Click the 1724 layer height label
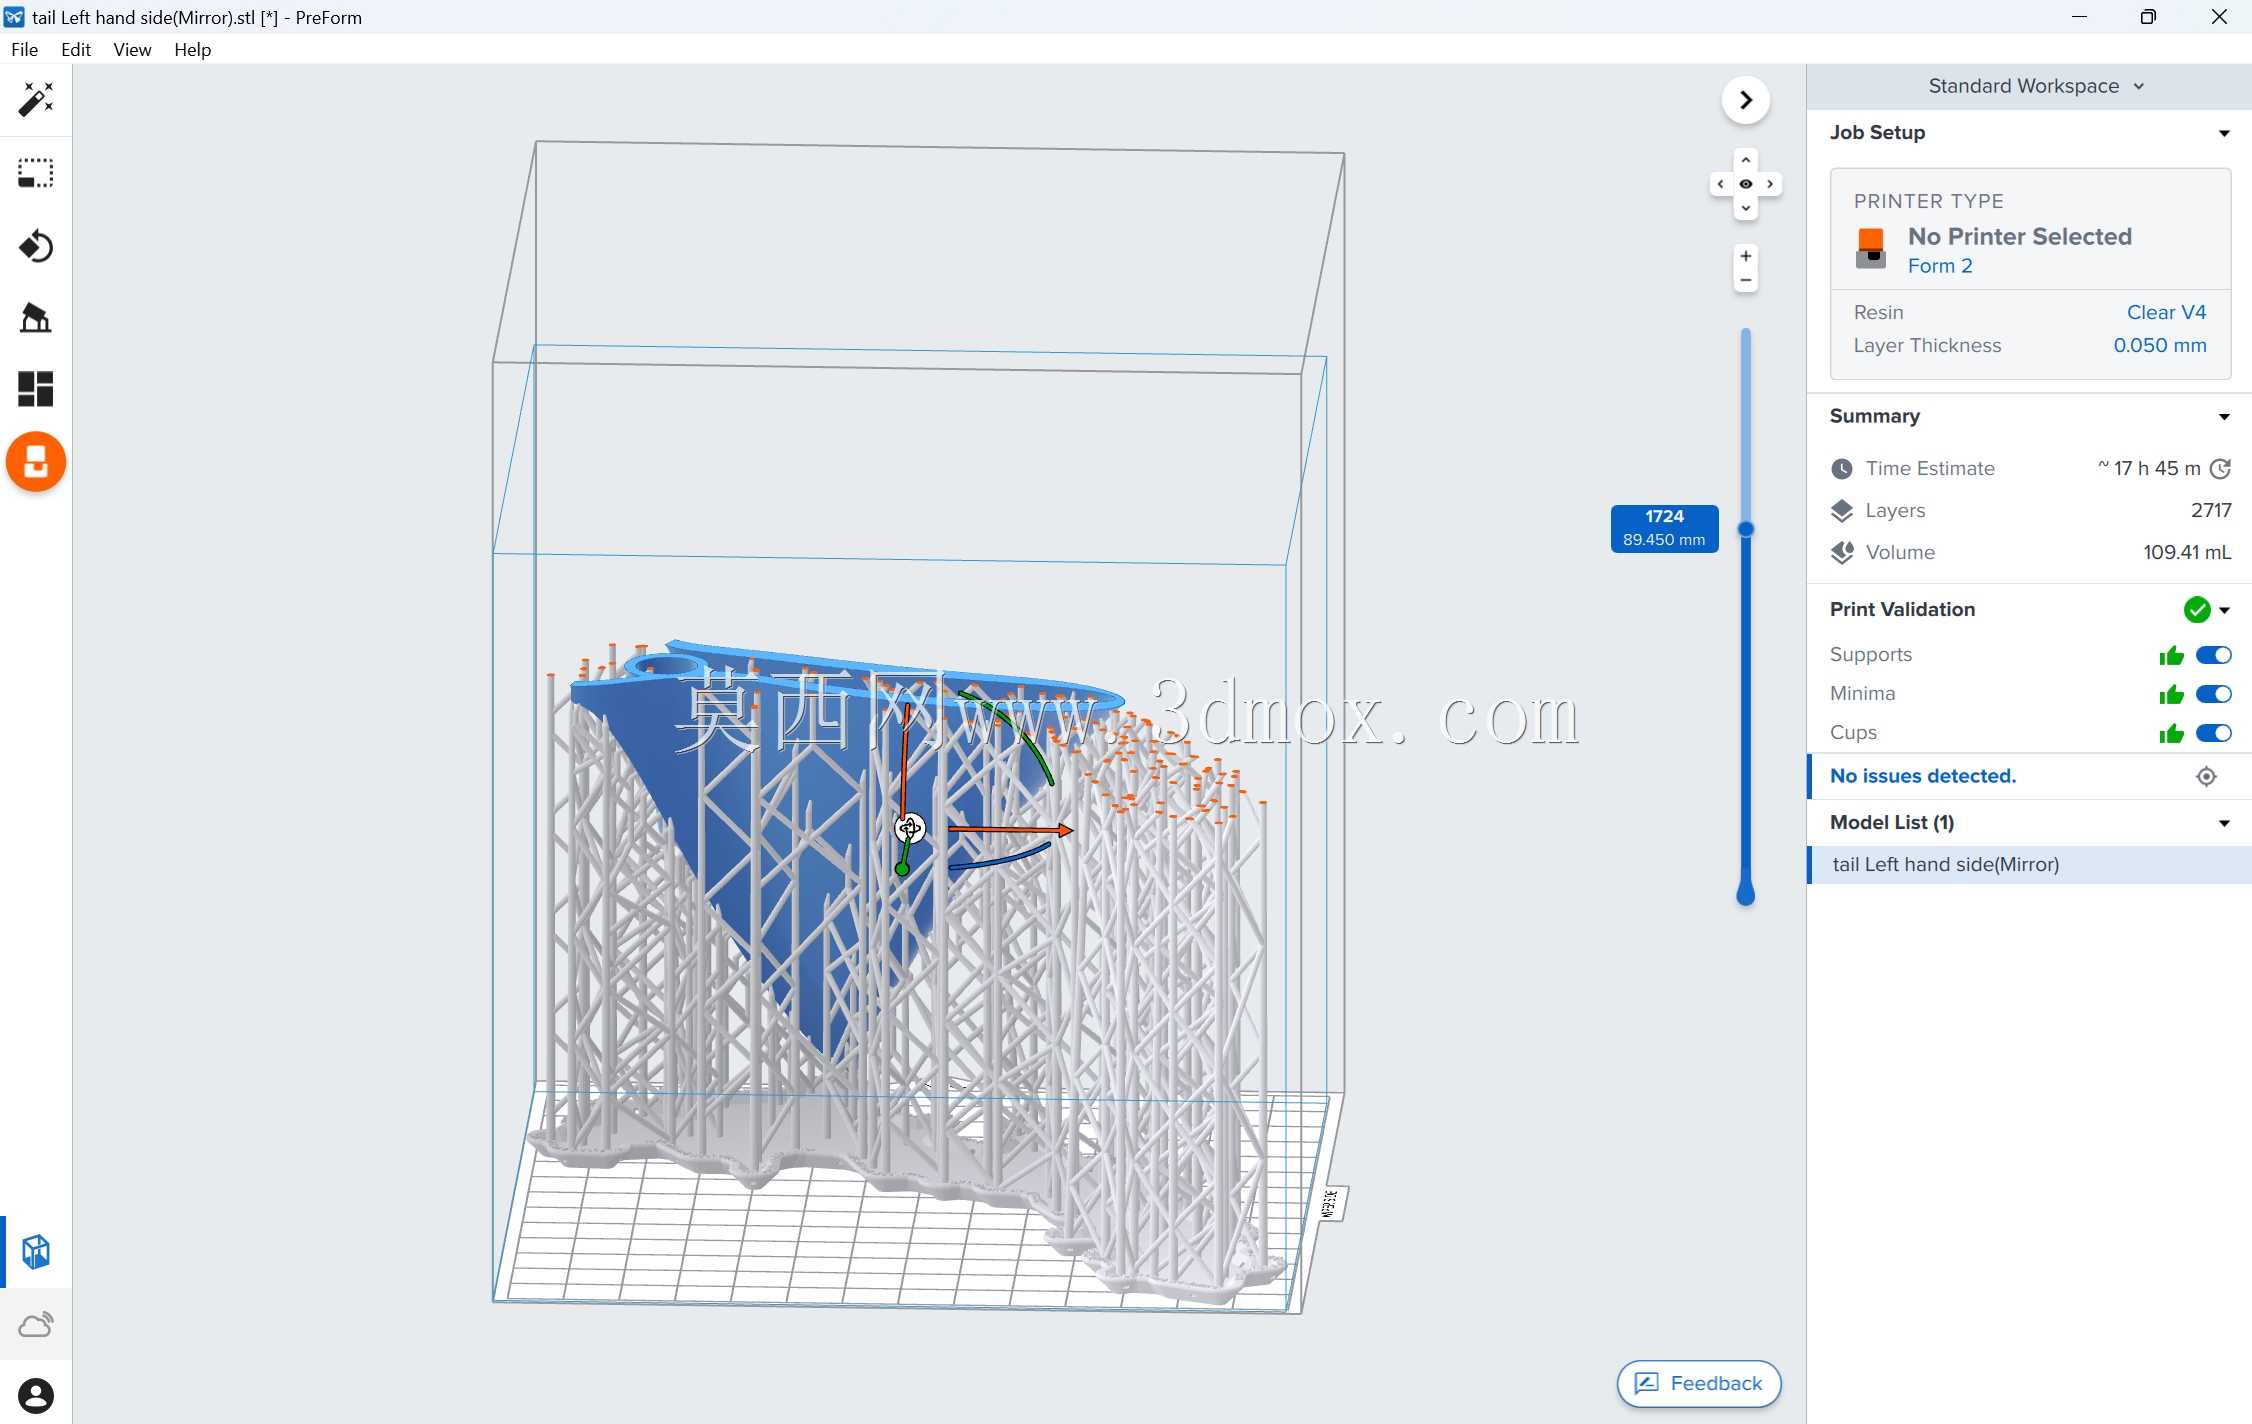 (x=1664, y=528)
